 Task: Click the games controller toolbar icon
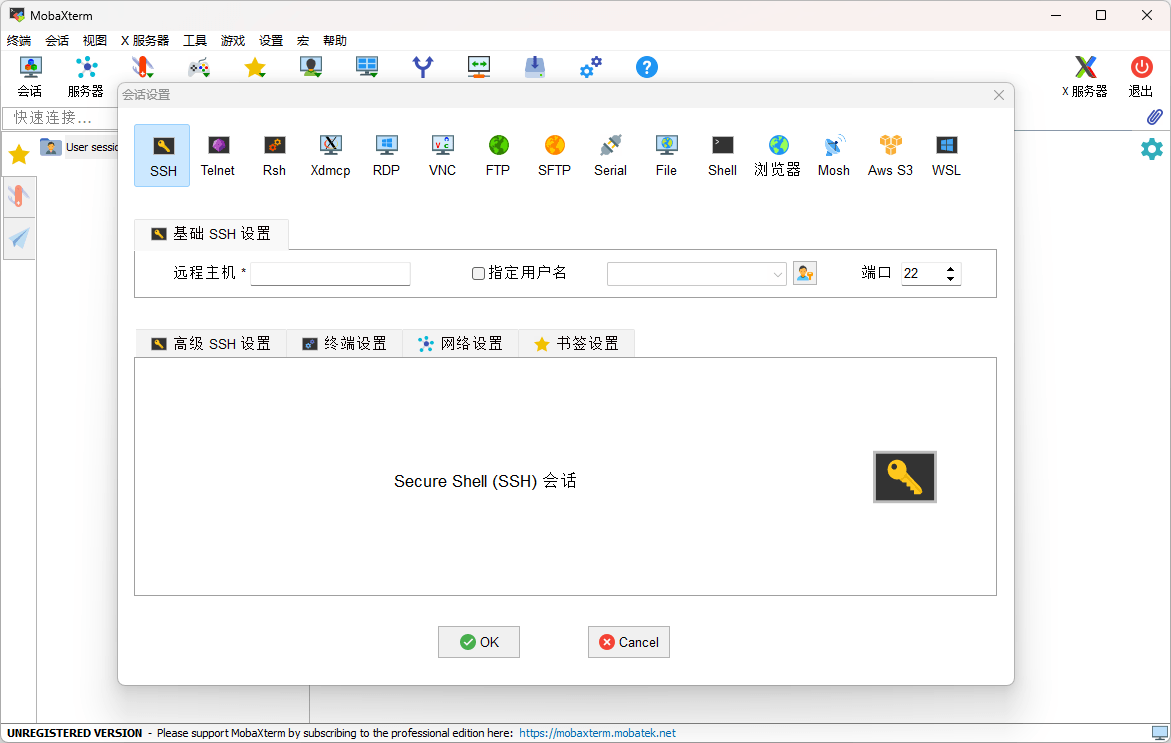tap(199, 68)
